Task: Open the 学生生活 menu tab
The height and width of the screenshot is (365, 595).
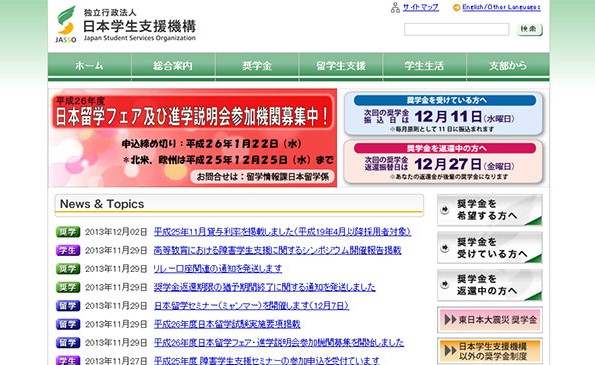Action: point(424,66)
